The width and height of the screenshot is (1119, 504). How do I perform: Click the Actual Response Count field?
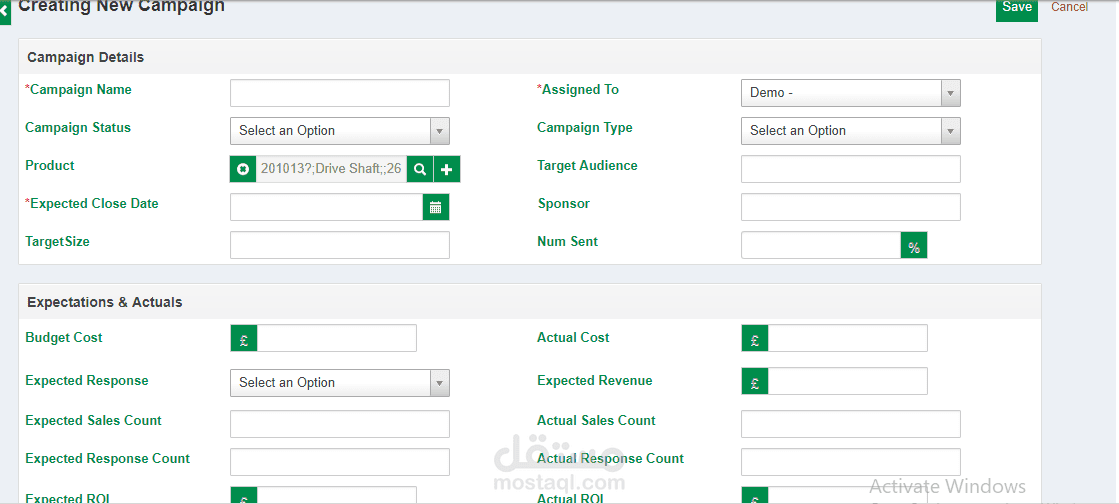851,462
